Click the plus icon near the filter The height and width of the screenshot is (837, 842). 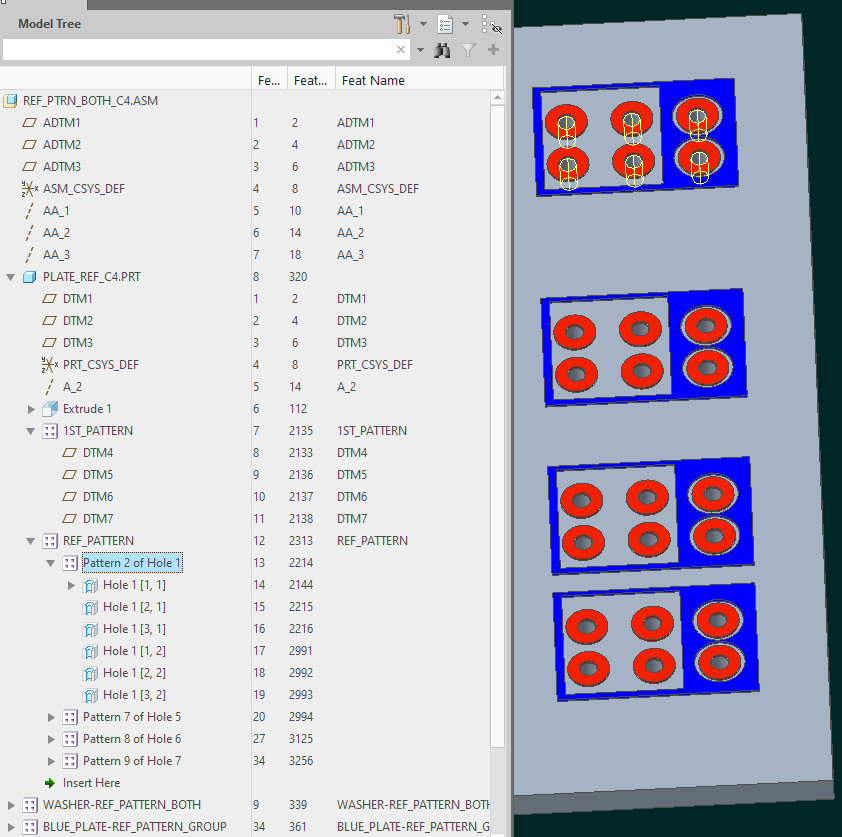(x=491, y=49)
